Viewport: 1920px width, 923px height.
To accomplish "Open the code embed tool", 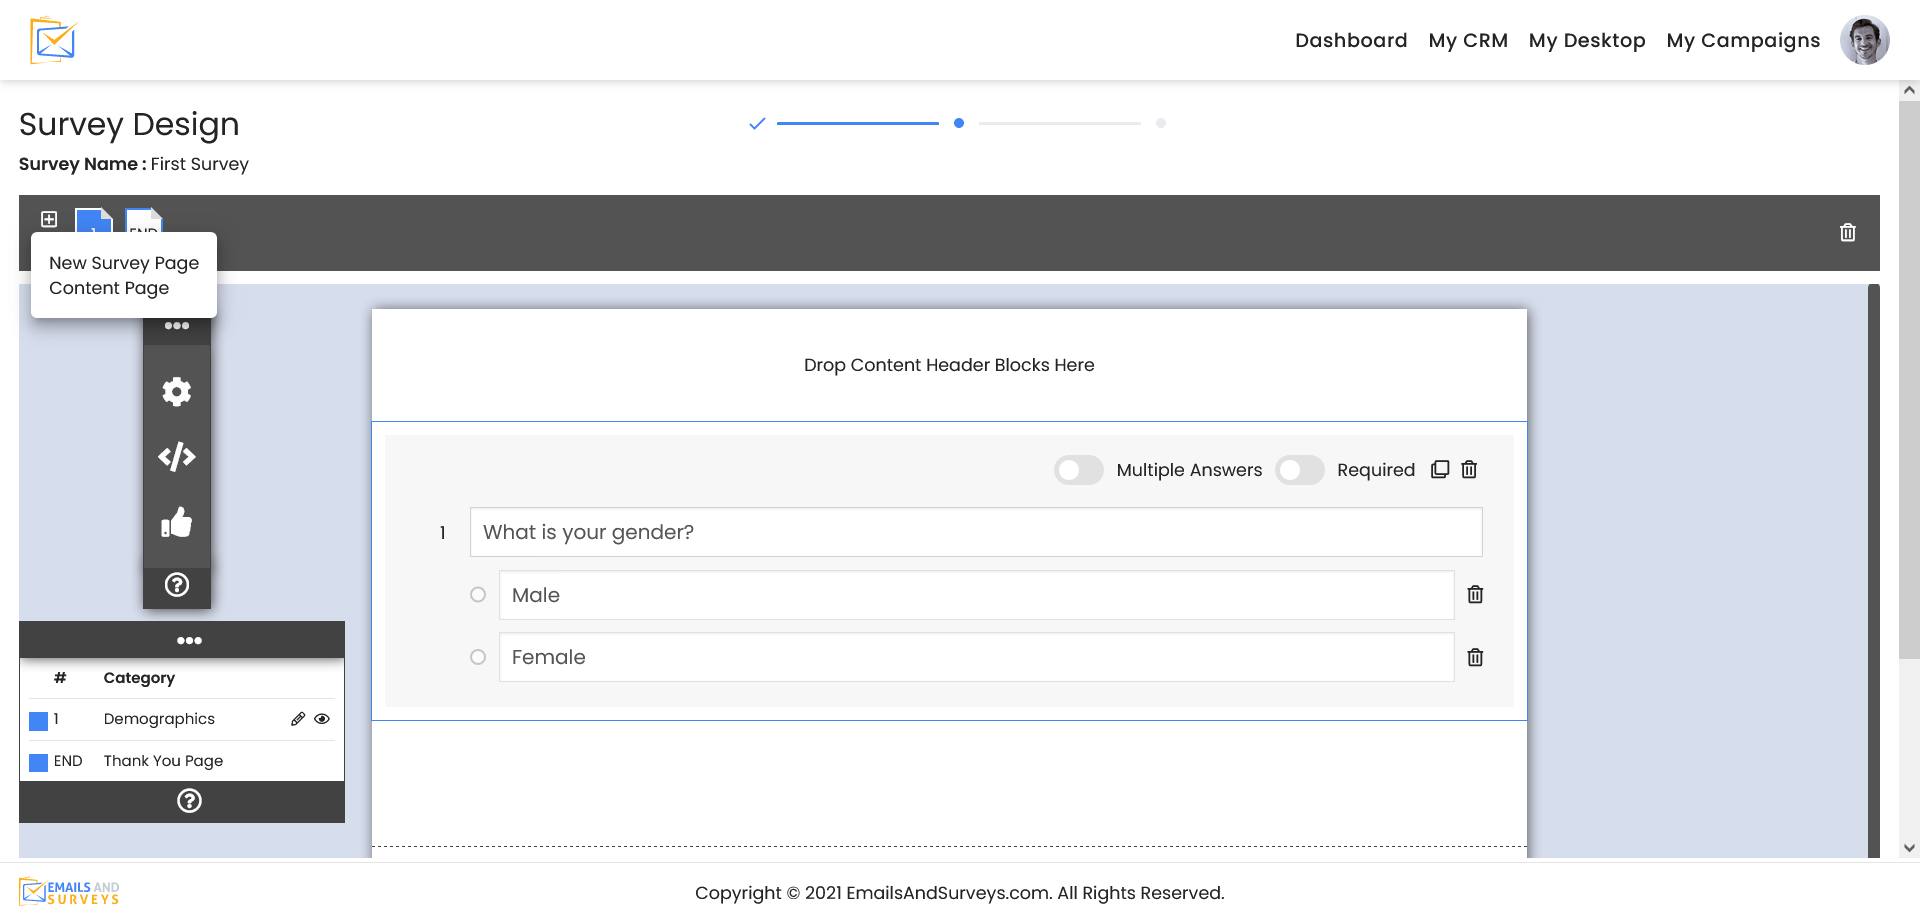I will pyautogui.click(x=177, y=457).
